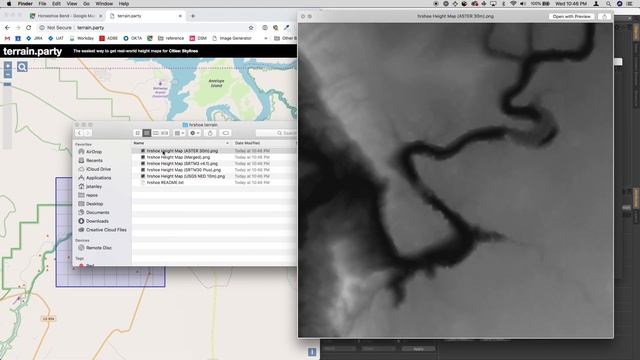Open the Finder action gear dropdown
This screenshot has width=640, height=360.
click(x=195, y=133)
